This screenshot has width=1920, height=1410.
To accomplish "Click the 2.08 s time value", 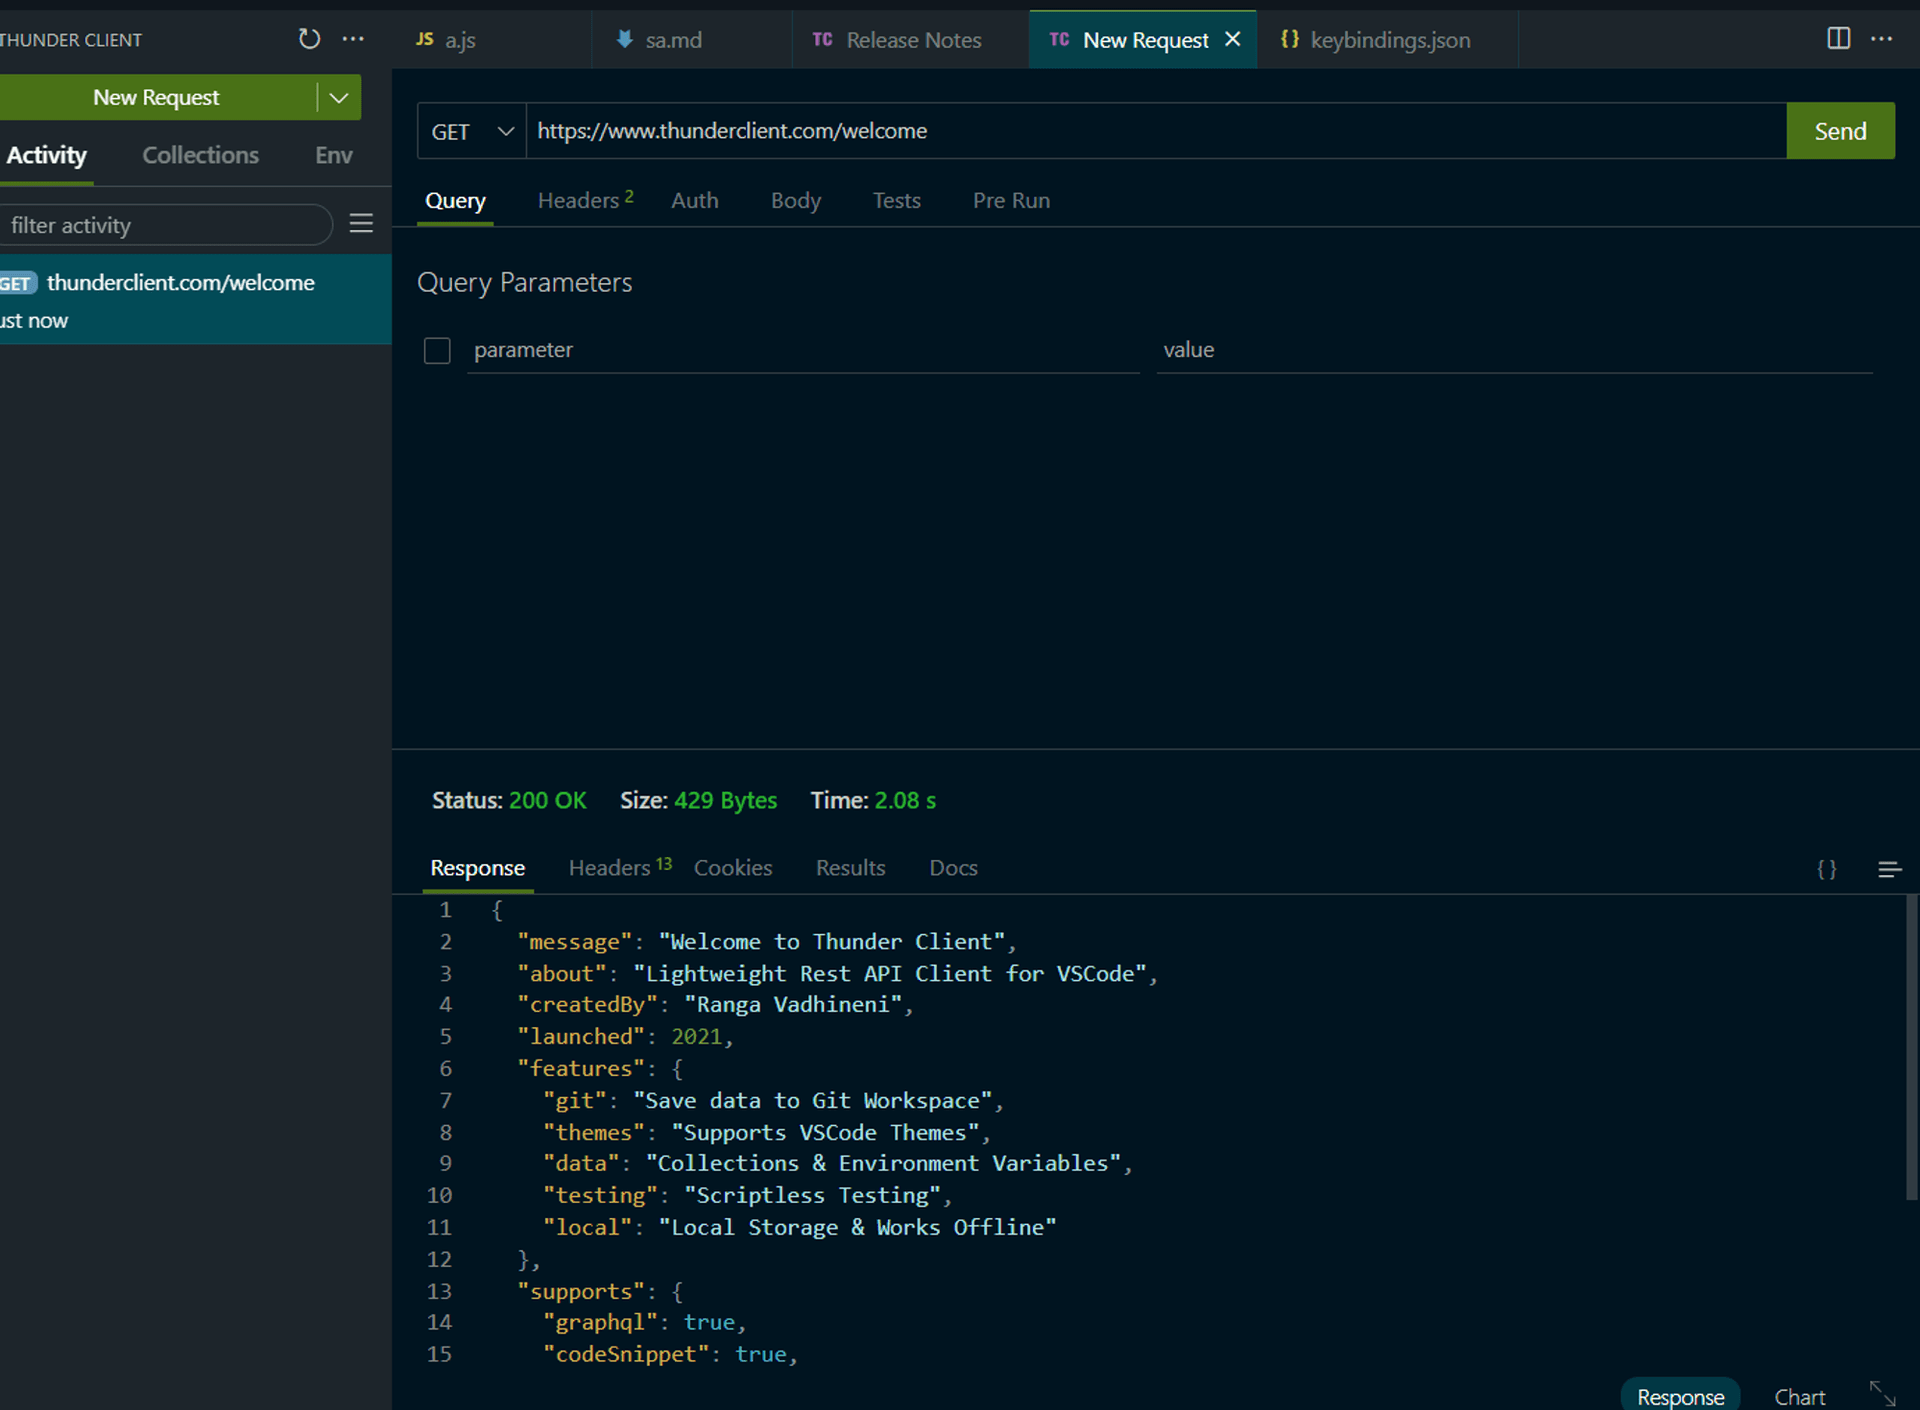I will 905,801.
